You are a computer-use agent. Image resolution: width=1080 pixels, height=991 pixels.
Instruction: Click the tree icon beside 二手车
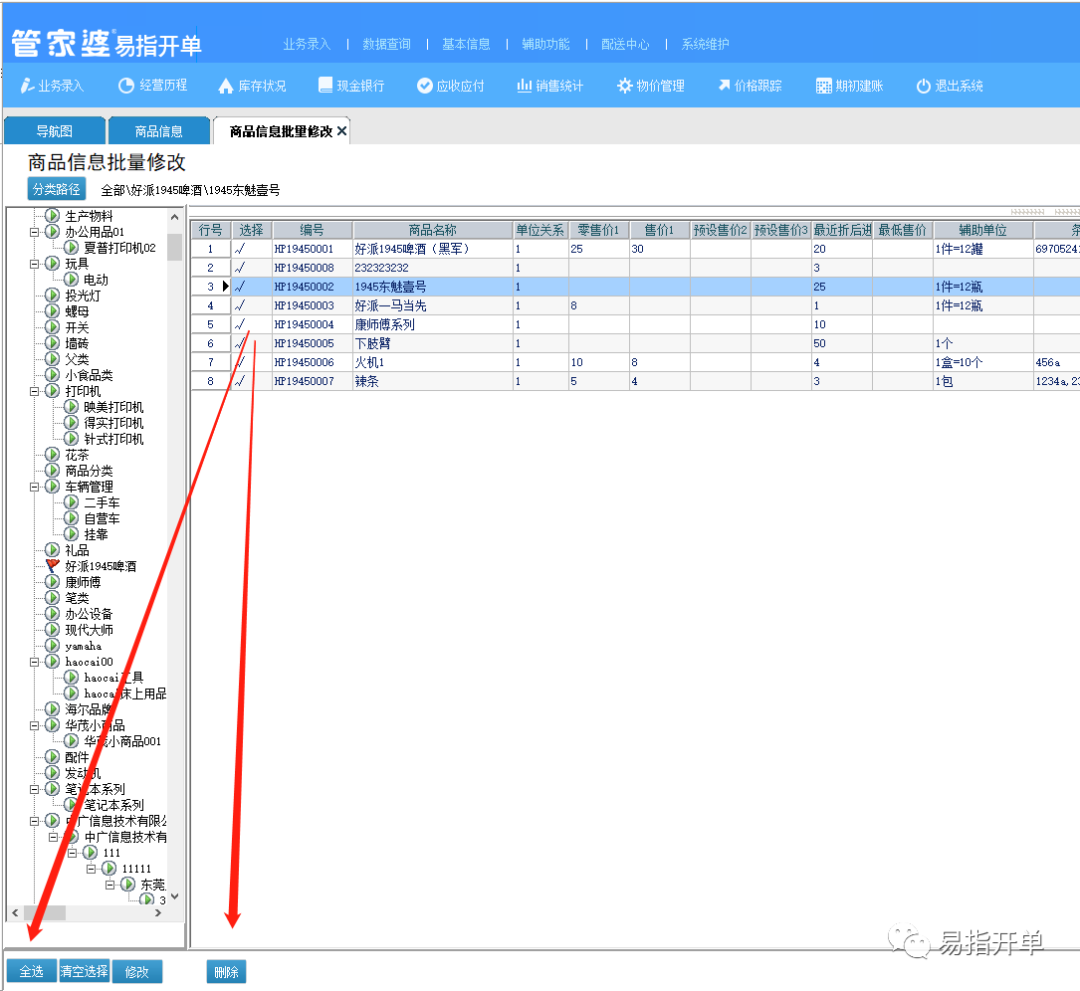click(71, 502)
